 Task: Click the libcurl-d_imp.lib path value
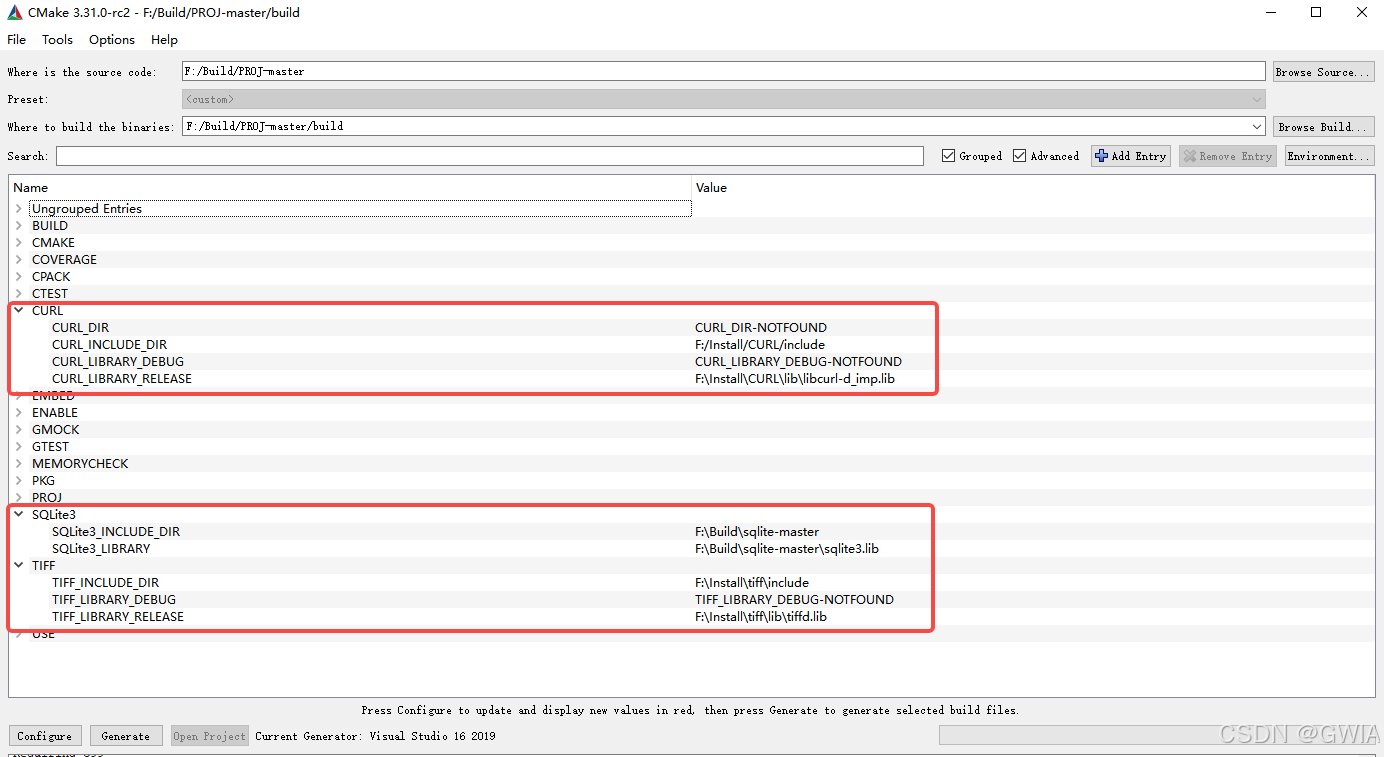(x=794, y=379)
